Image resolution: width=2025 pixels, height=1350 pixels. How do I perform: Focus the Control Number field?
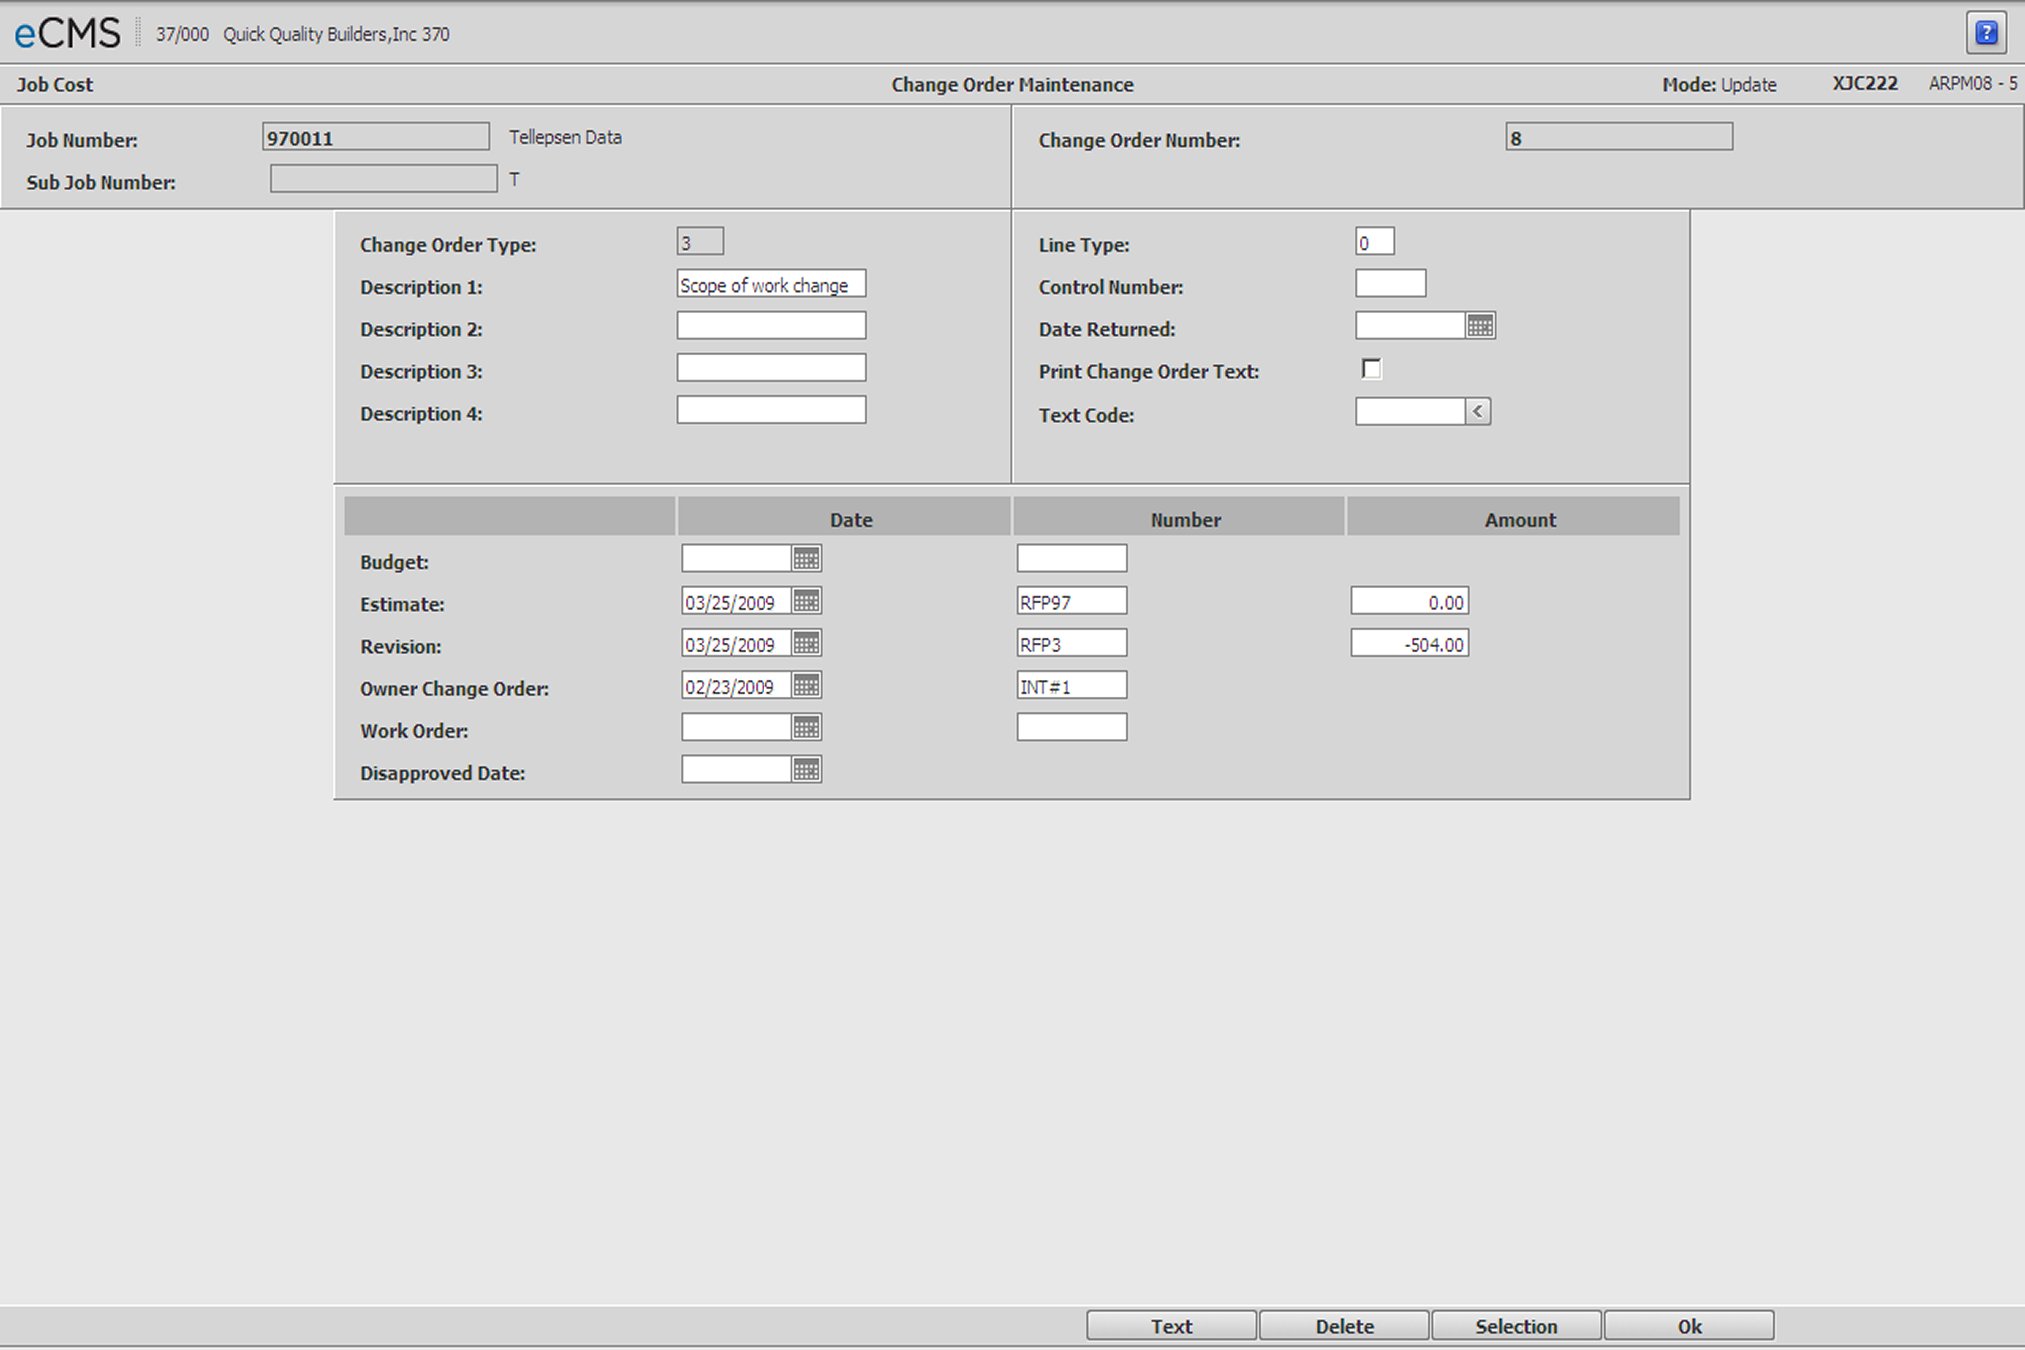[1390, 284]
